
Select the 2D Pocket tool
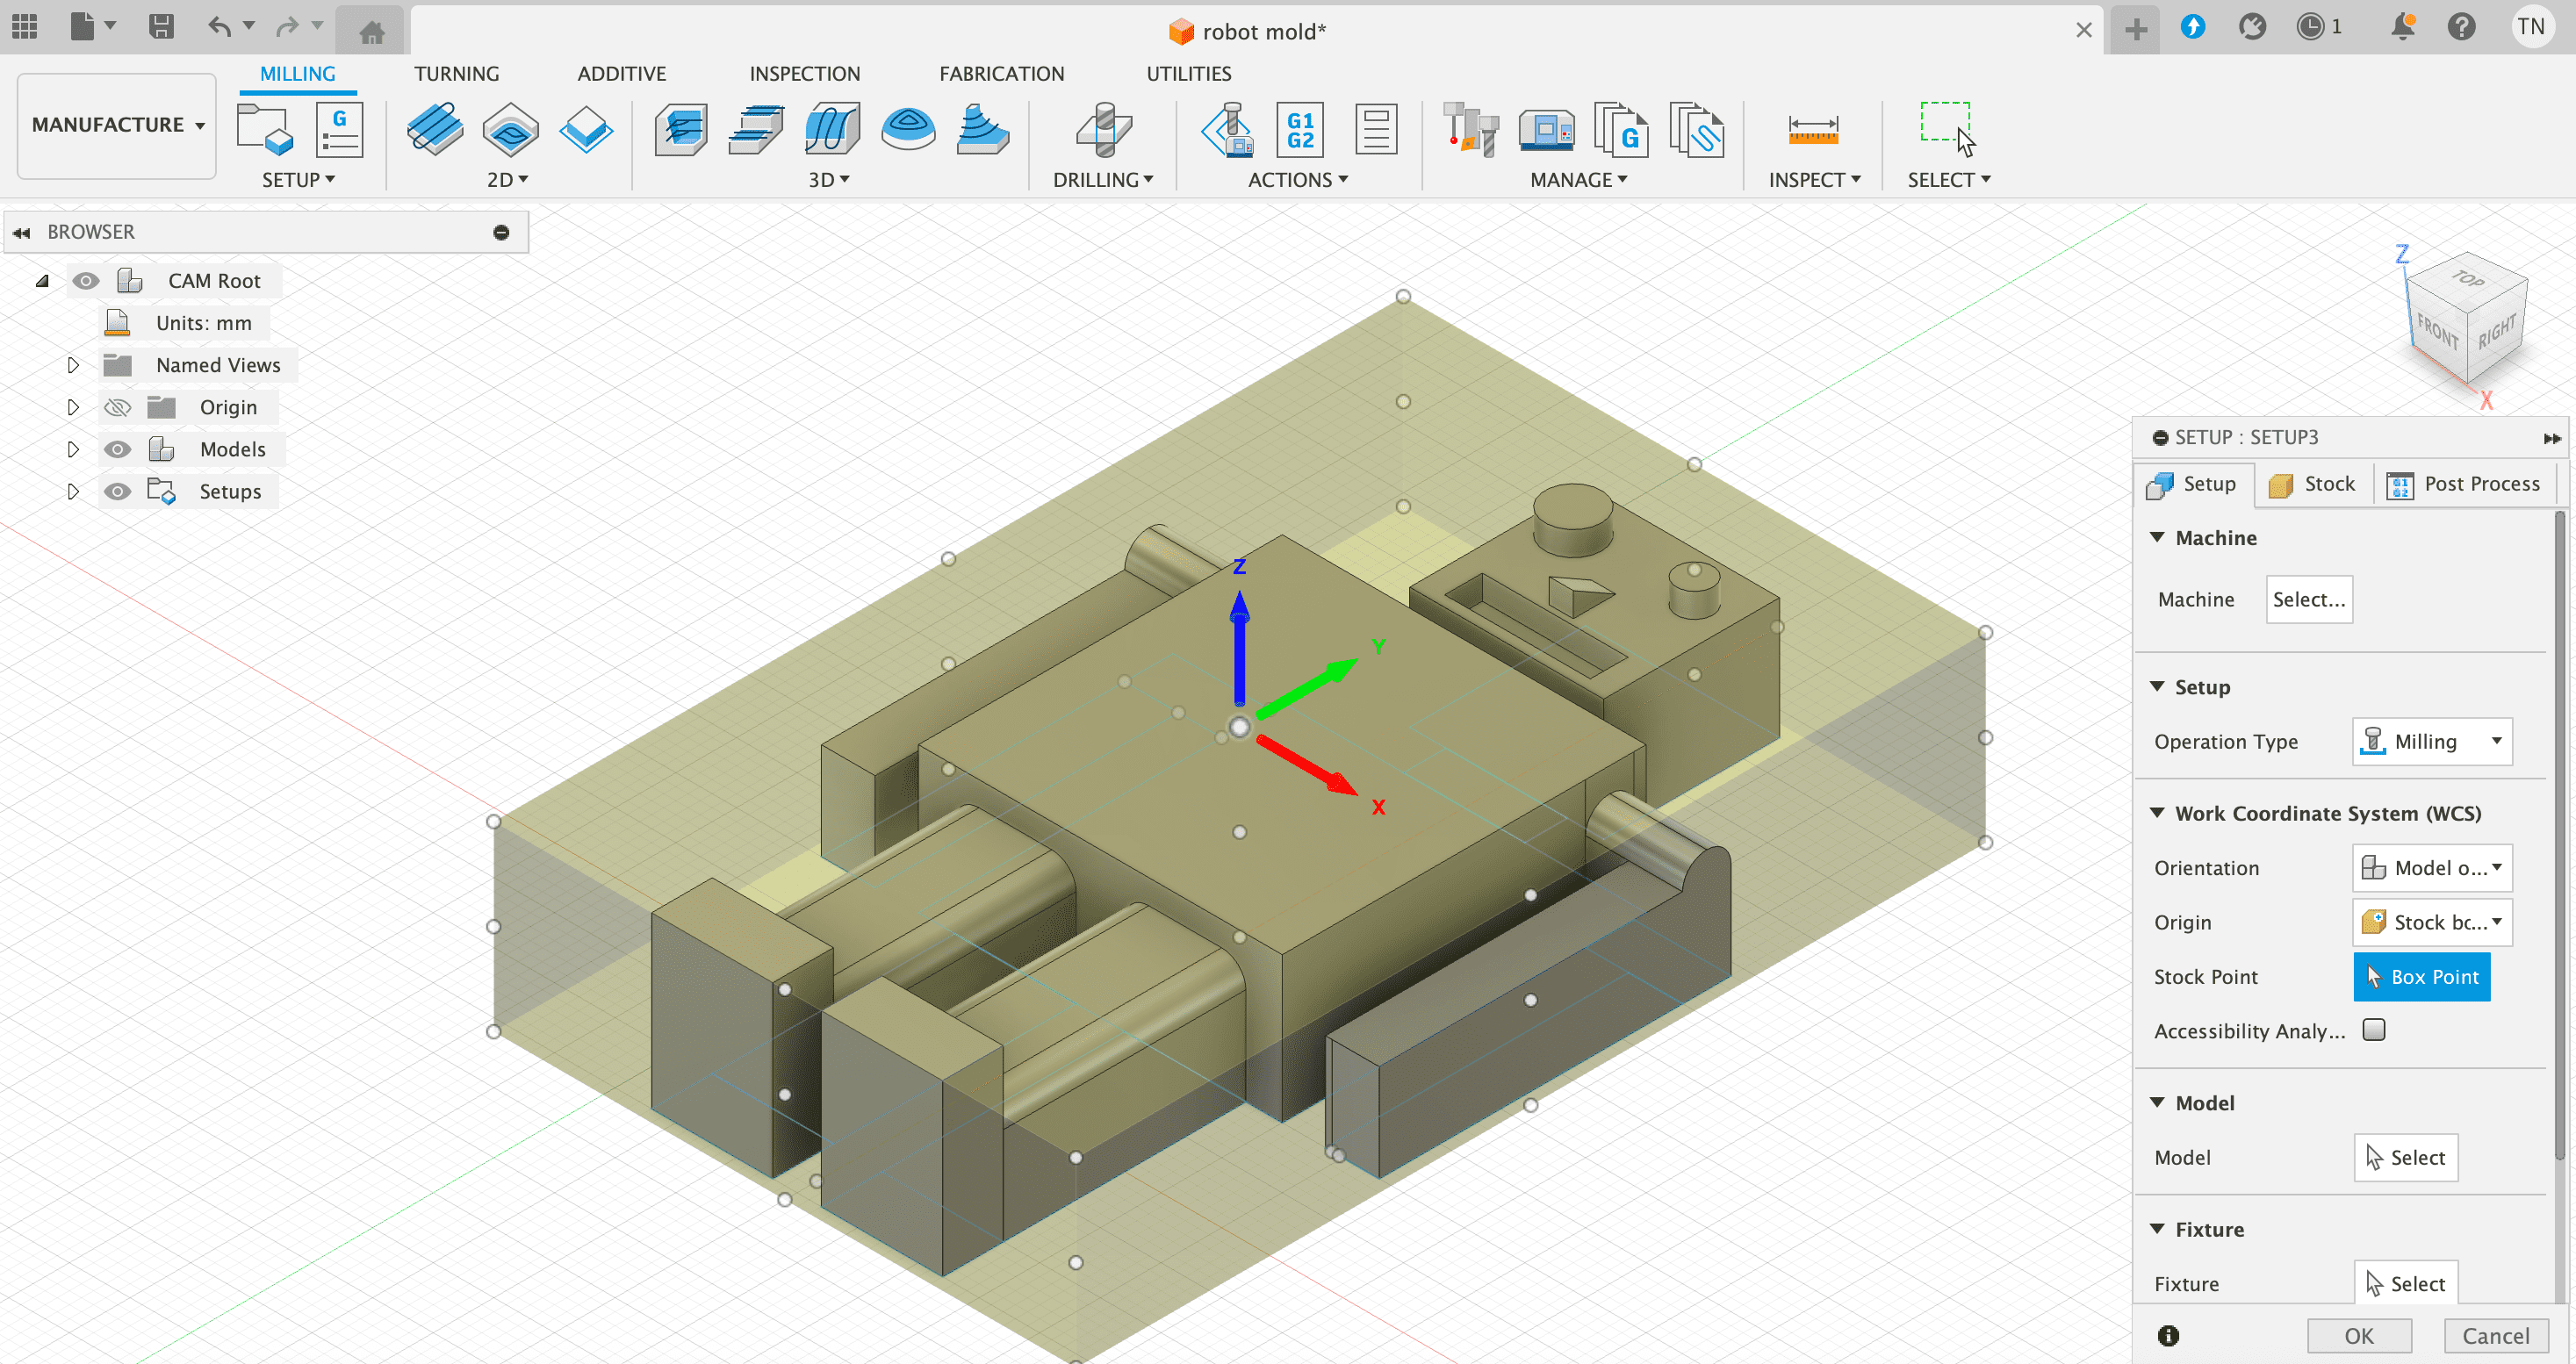(x=510, y=129)
